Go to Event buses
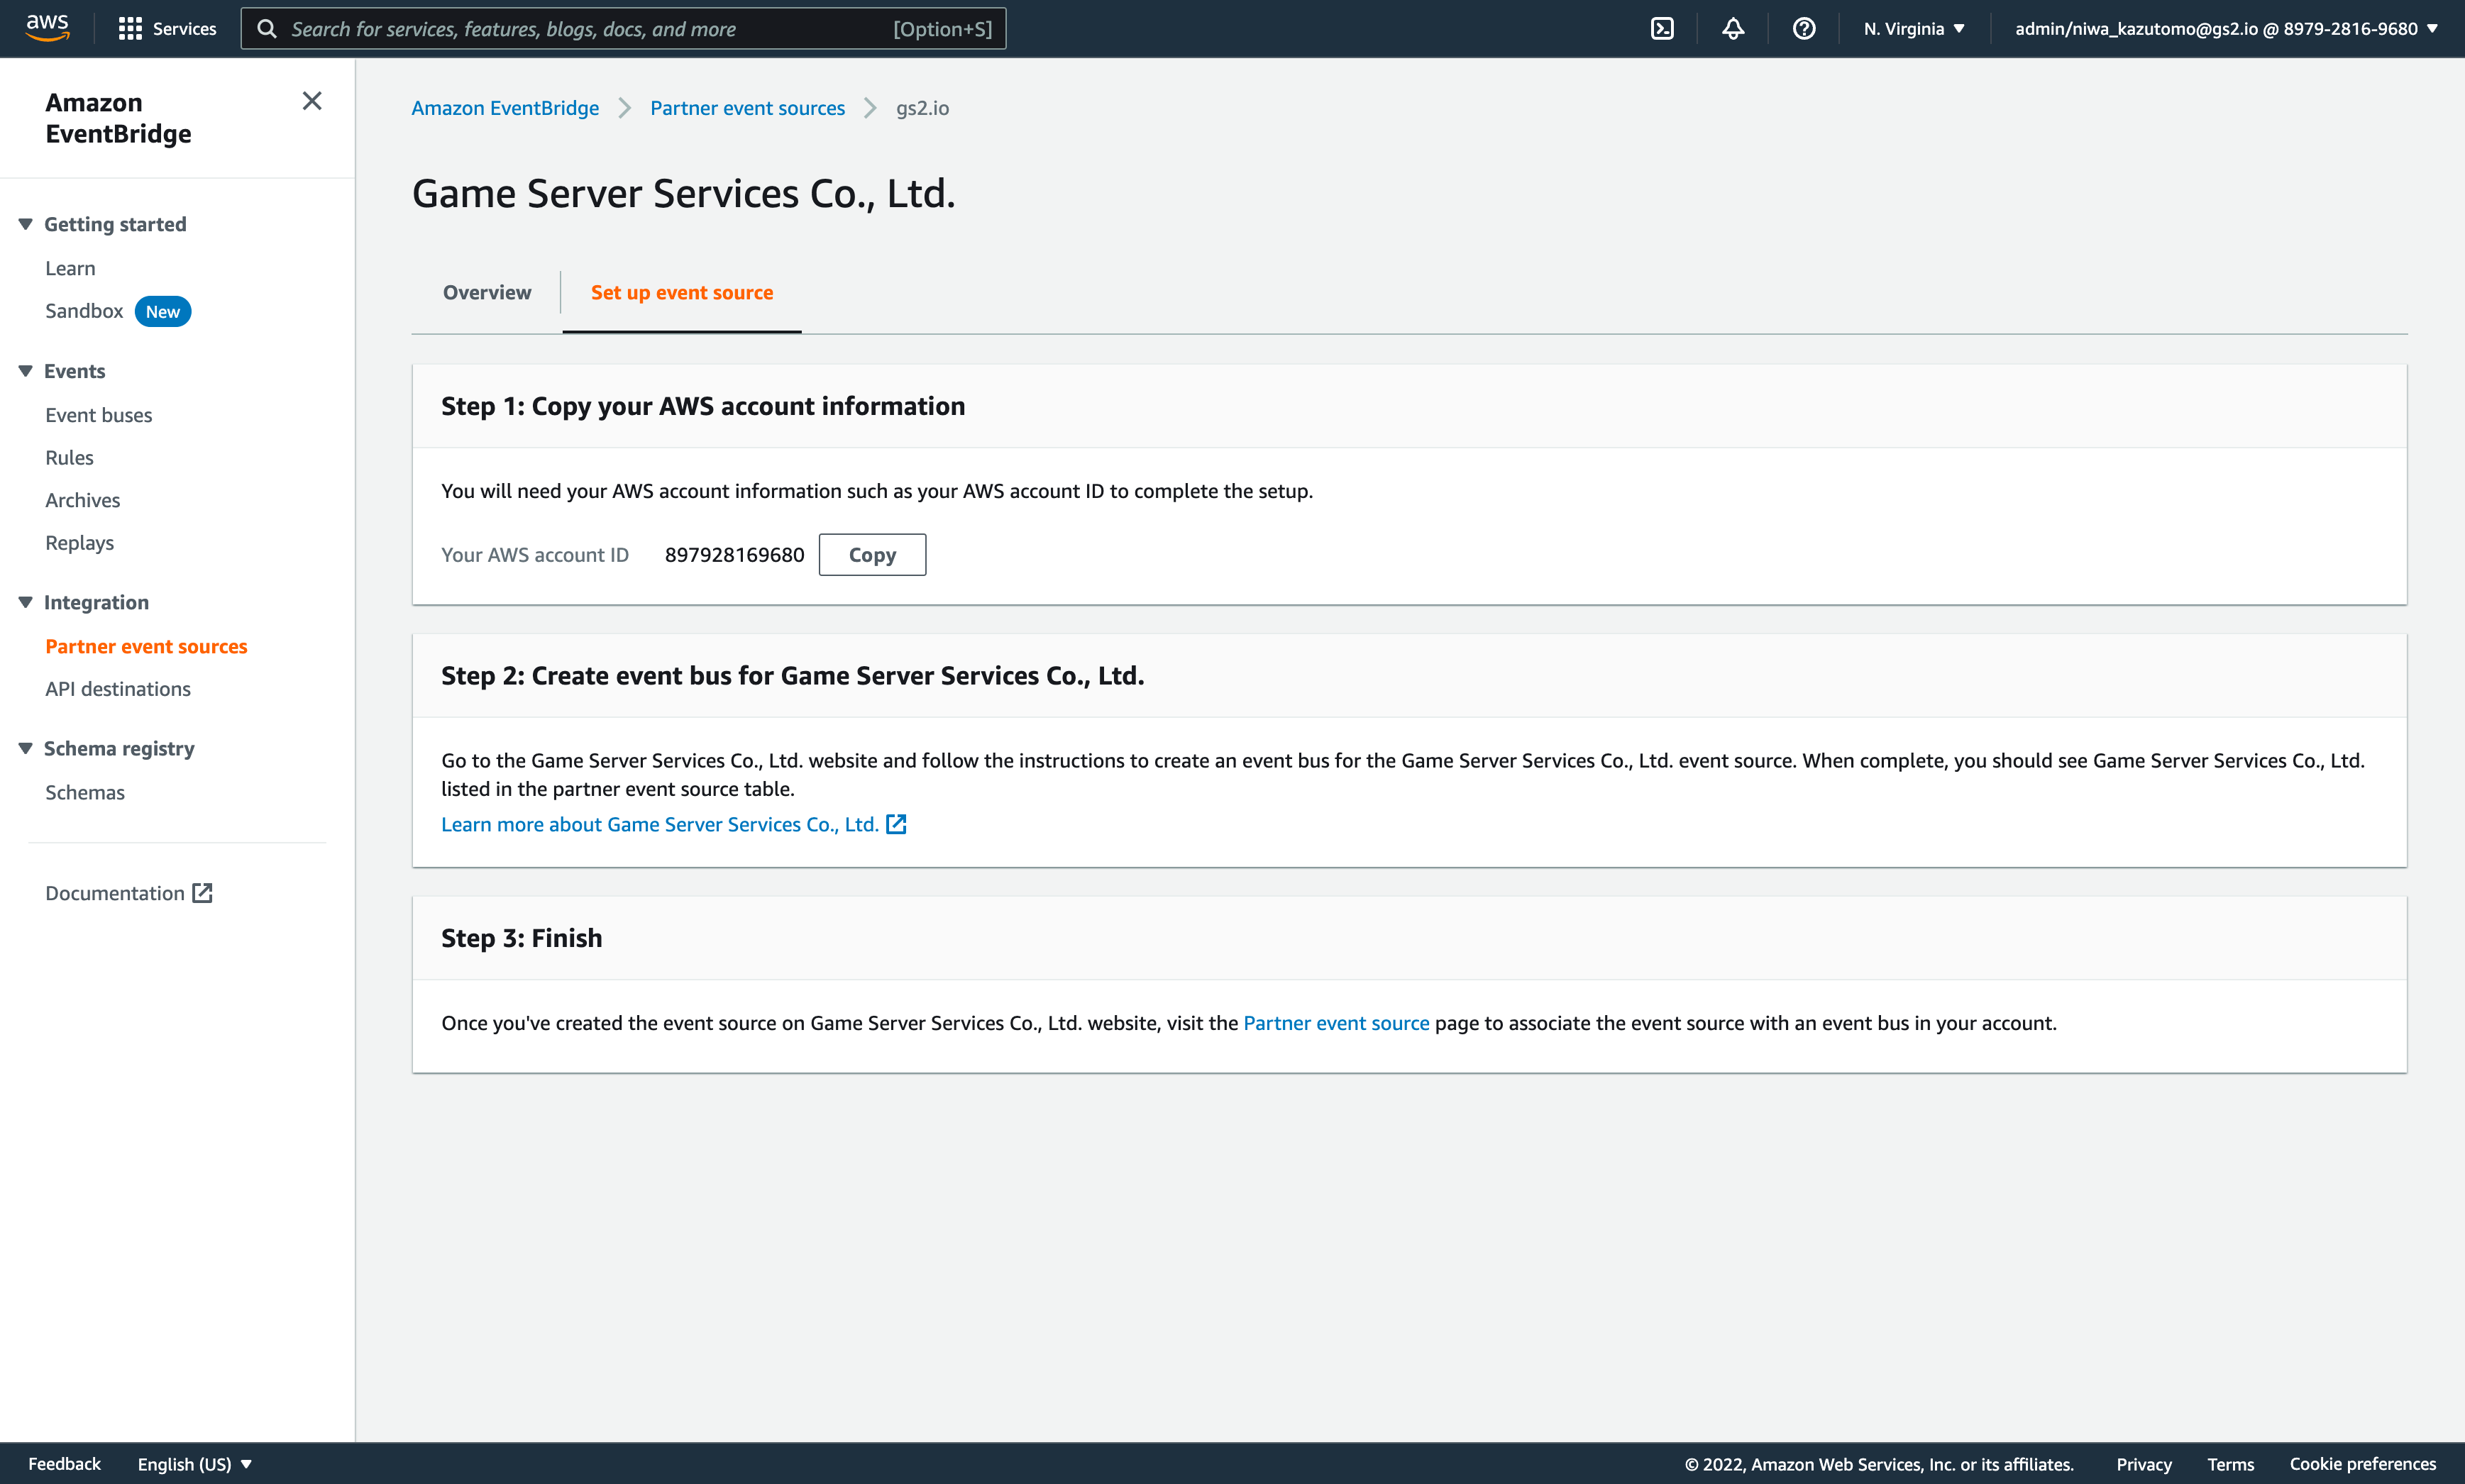This screenshot has width=2465, height=1484. [x=99, y=415]
